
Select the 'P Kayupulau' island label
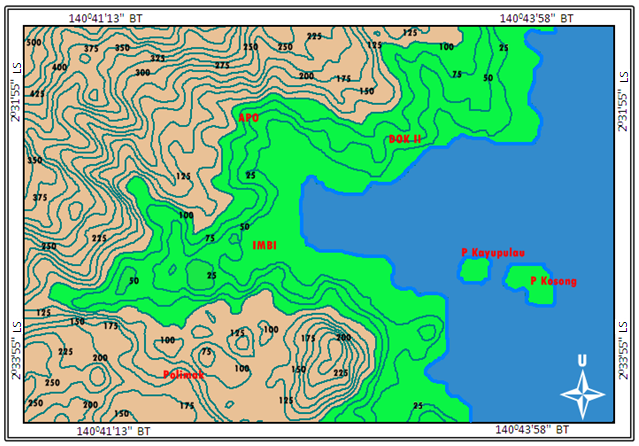pos(493,253)
